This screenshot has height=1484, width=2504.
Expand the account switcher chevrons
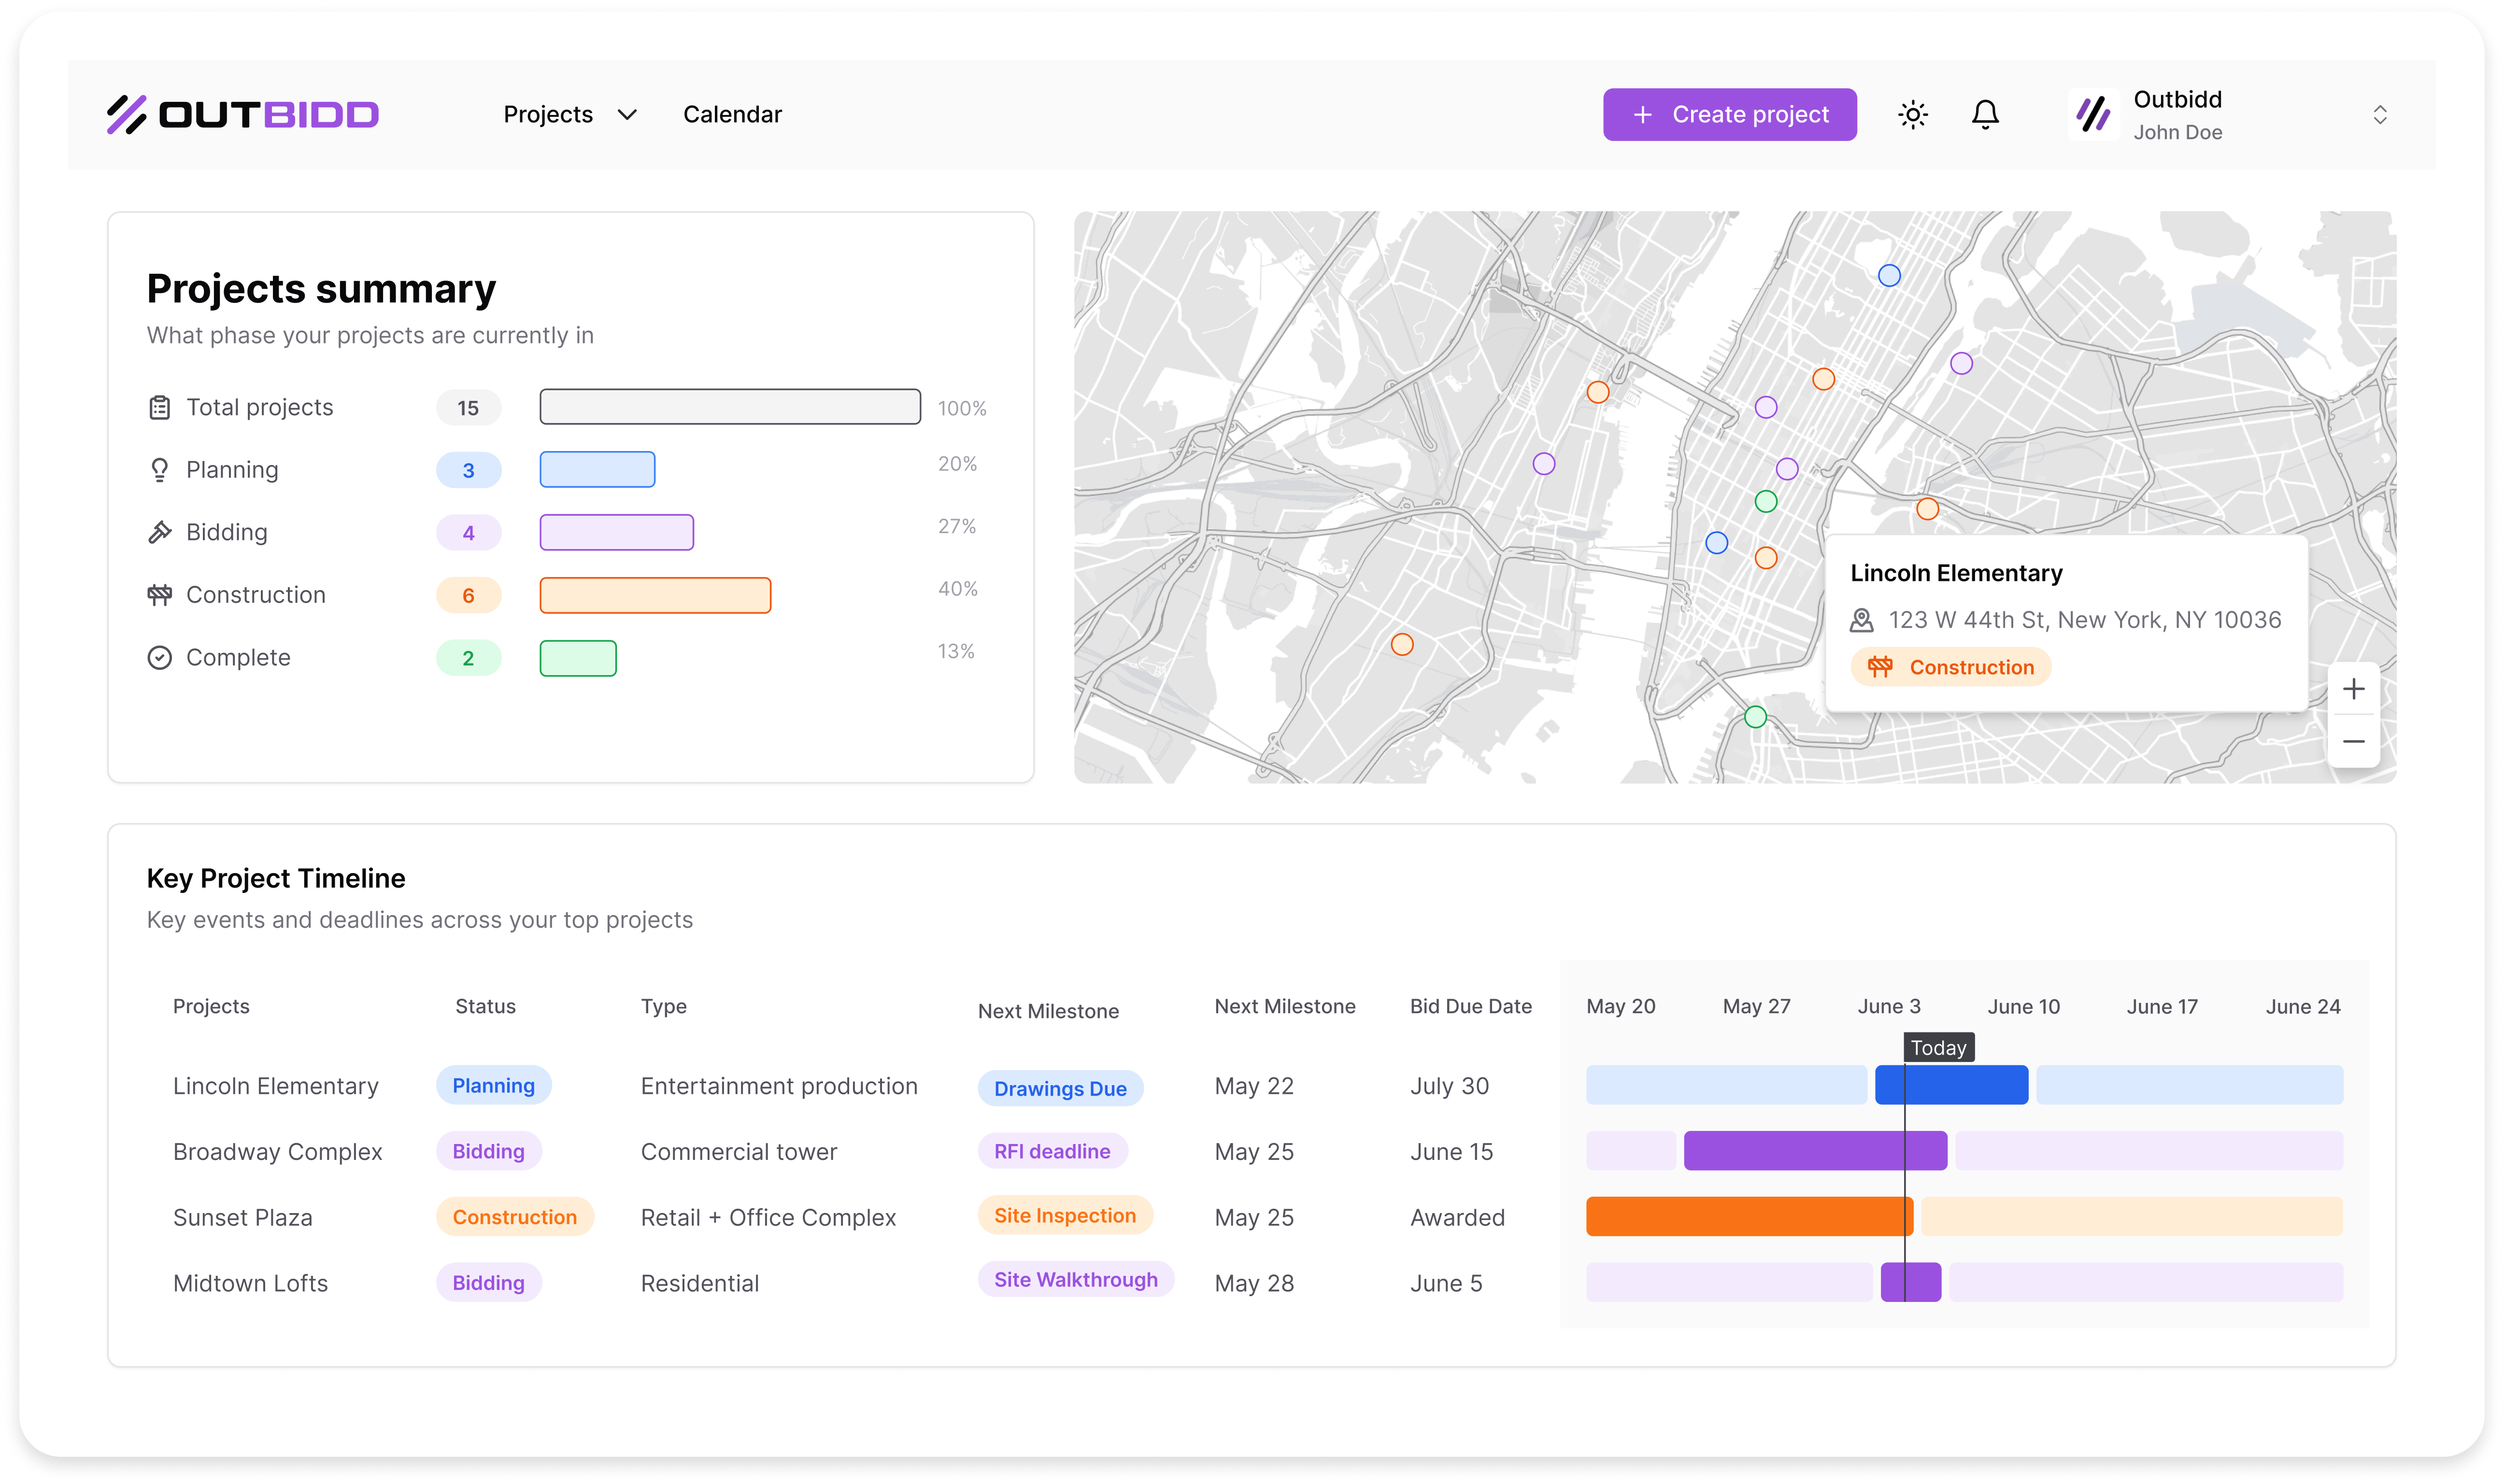coord(2379,115)
